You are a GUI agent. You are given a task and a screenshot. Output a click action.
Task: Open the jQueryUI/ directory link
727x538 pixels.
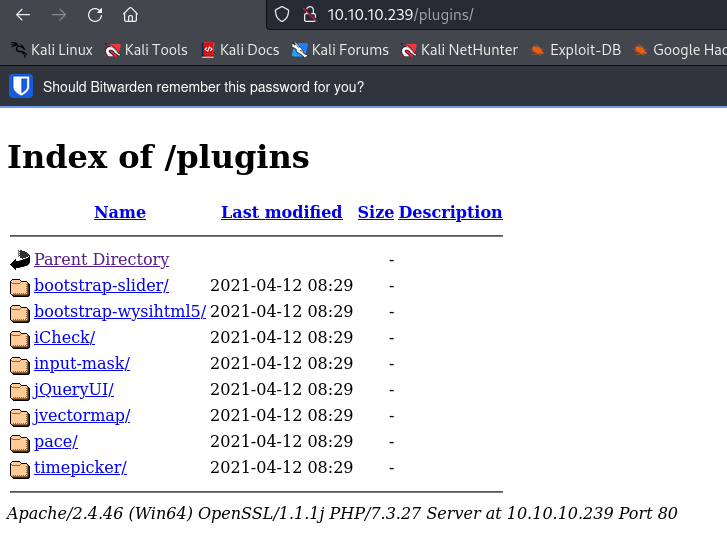[x=74, y=389]
